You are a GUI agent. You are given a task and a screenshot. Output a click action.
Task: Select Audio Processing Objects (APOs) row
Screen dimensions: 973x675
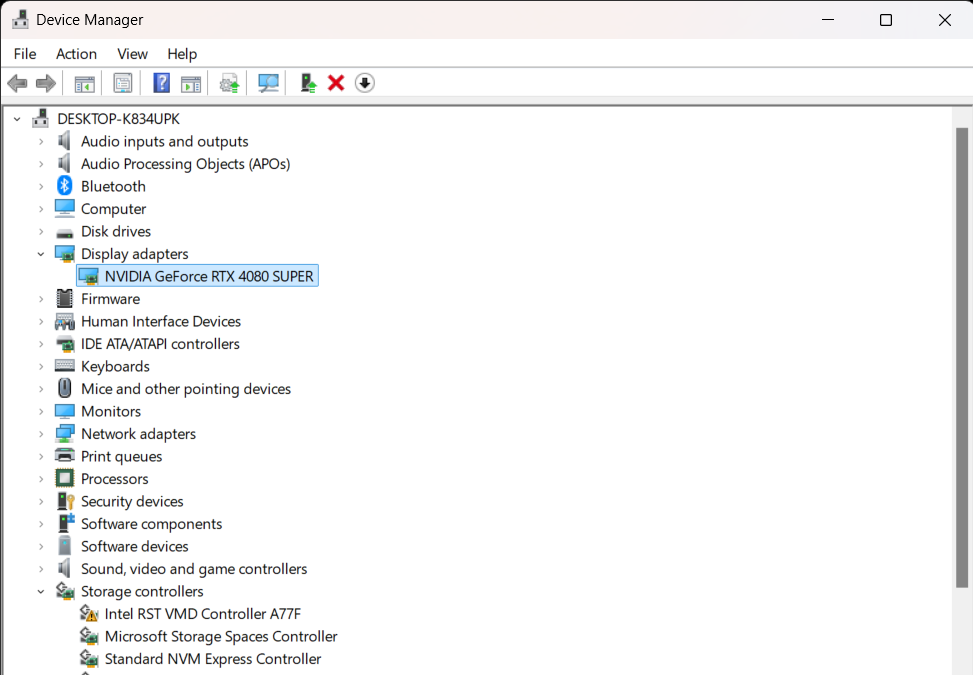pos(186,164)
